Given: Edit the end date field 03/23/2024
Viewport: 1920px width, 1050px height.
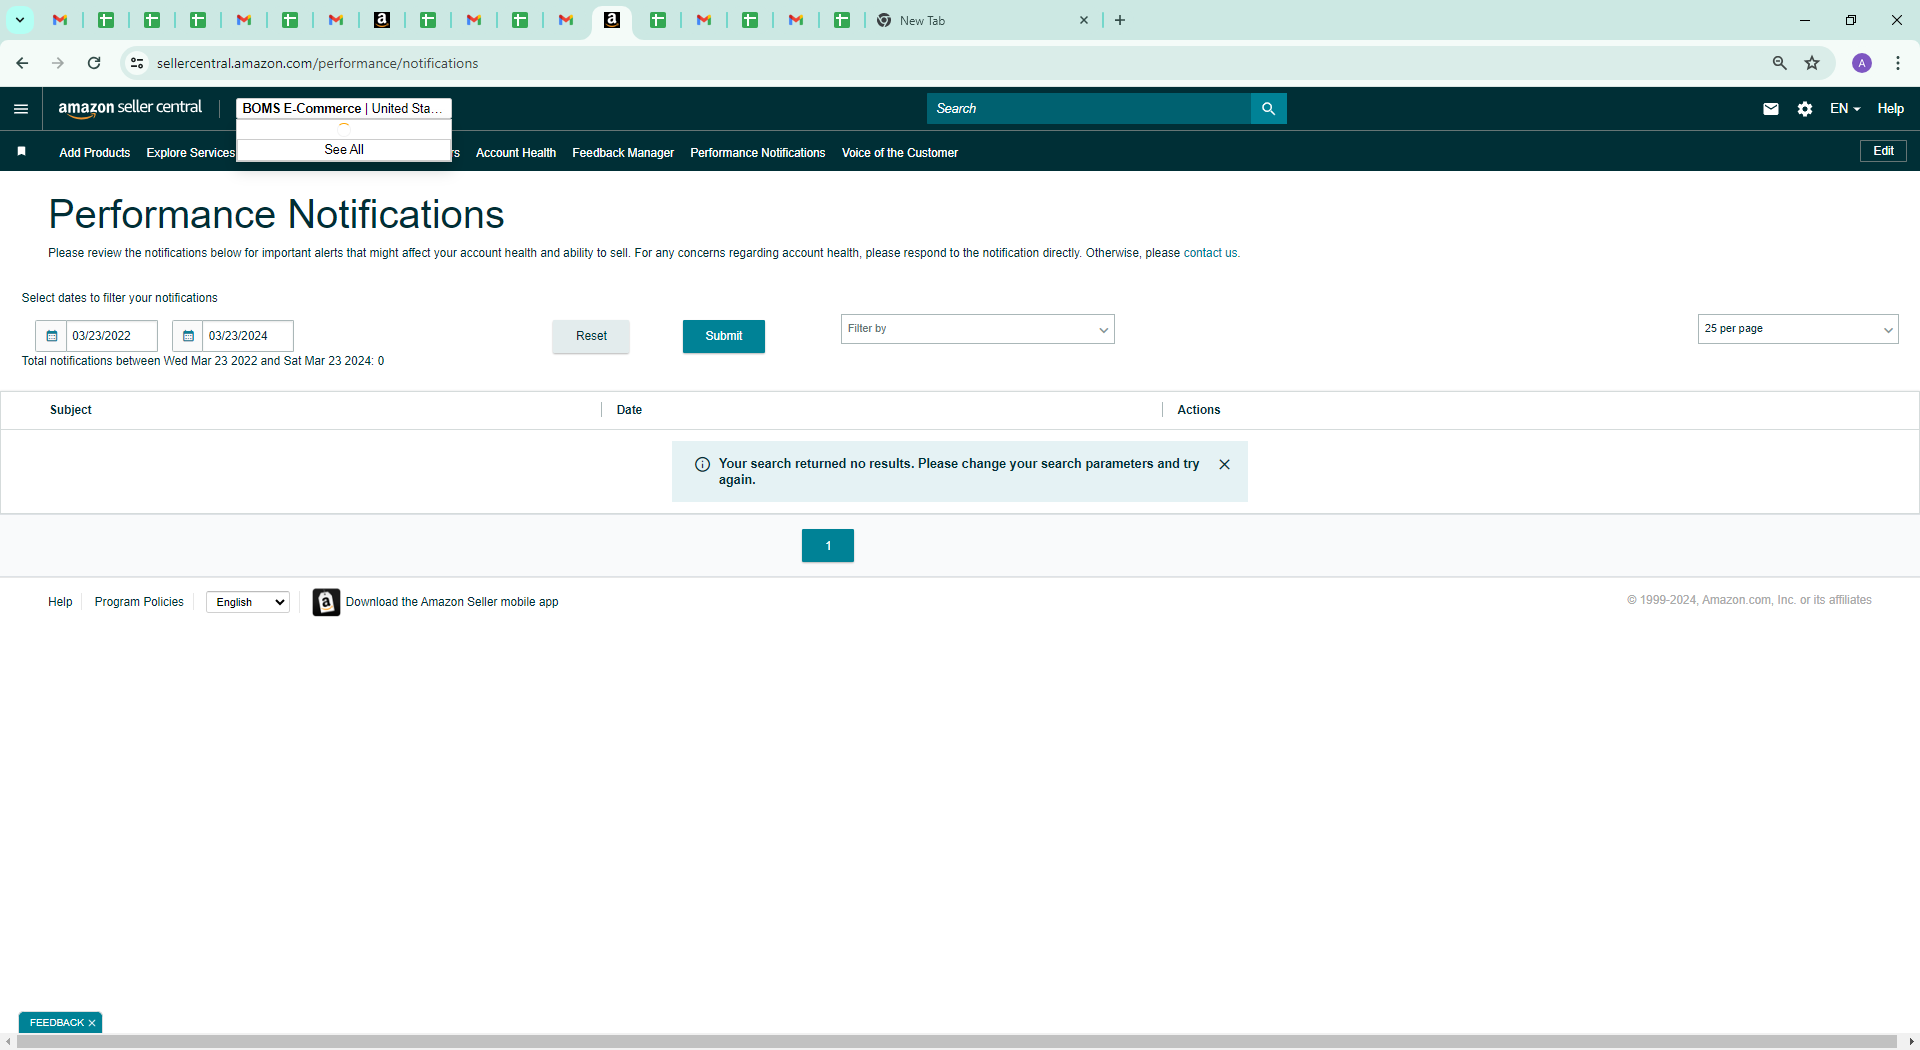Looking at the screenshot, I should pyautogui.click(x=248, y=336).
